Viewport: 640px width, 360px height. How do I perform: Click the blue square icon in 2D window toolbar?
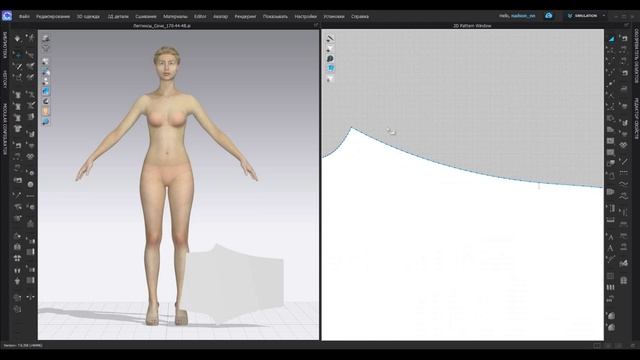pyautogui.click(x=330, y=69)
